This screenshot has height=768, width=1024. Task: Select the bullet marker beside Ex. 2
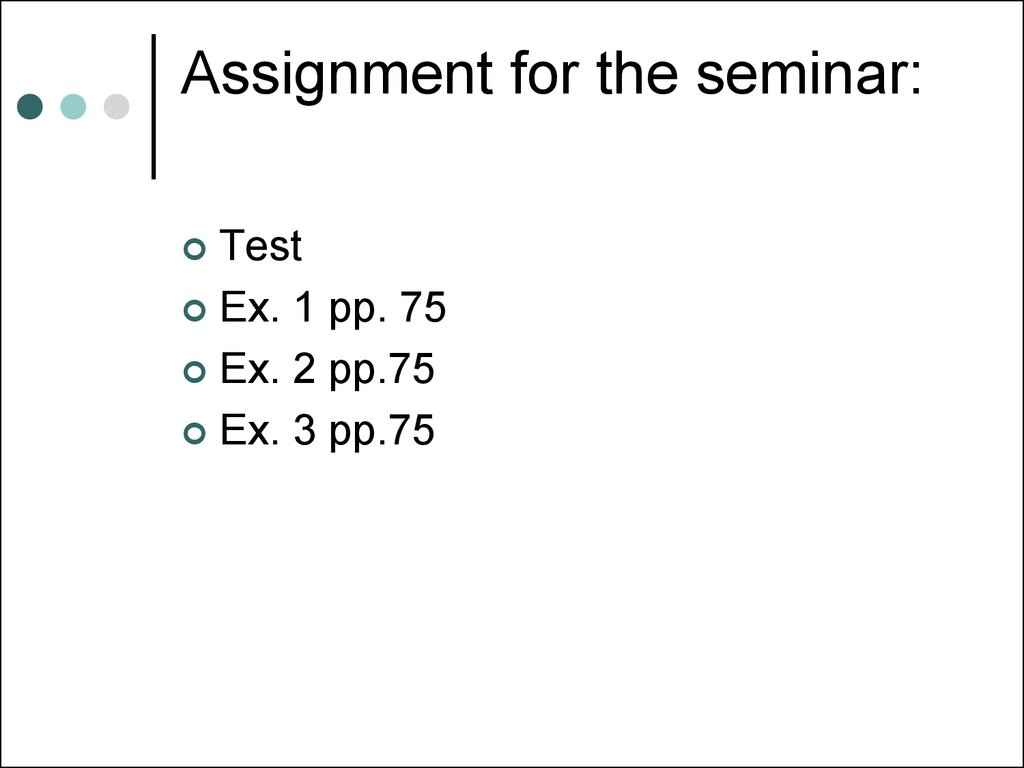coord(194,372)
